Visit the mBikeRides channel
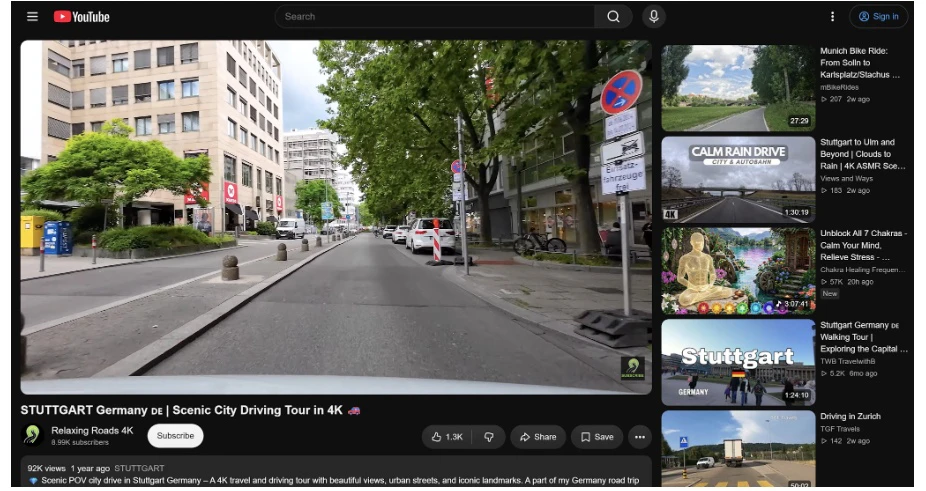The width and height of the screenshot is (926, 491). tap(839, 87)
